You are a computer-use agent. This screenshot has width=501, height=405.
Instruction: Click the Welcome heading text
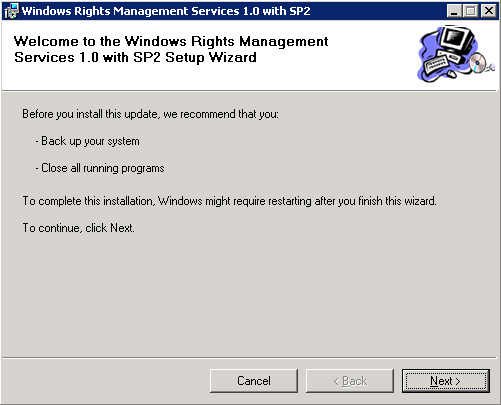coord(171,49)
